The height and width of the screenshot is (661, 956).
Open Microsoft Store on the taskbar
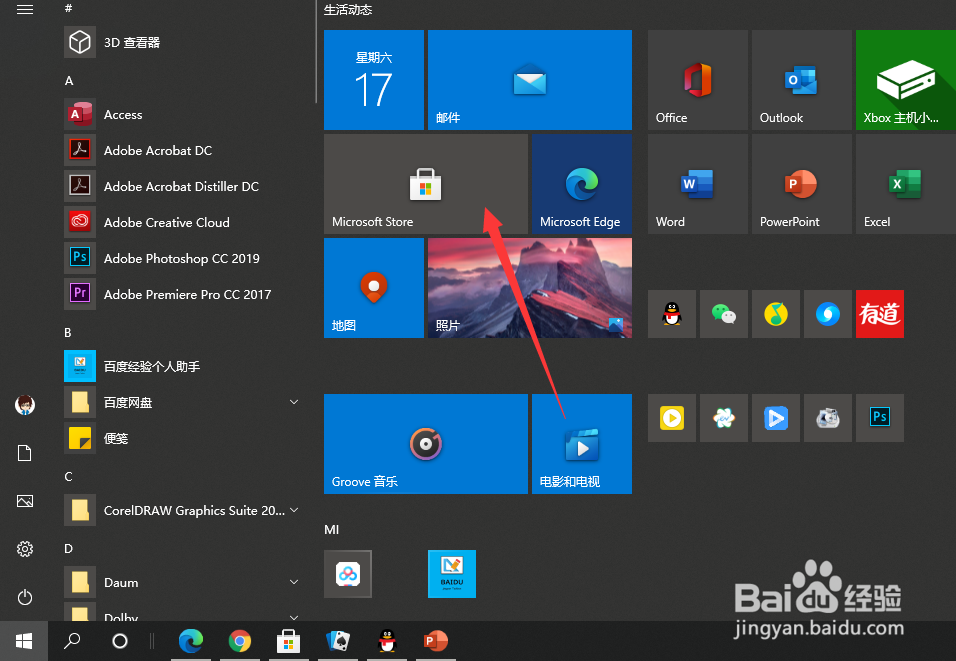[x=288, y=641]
